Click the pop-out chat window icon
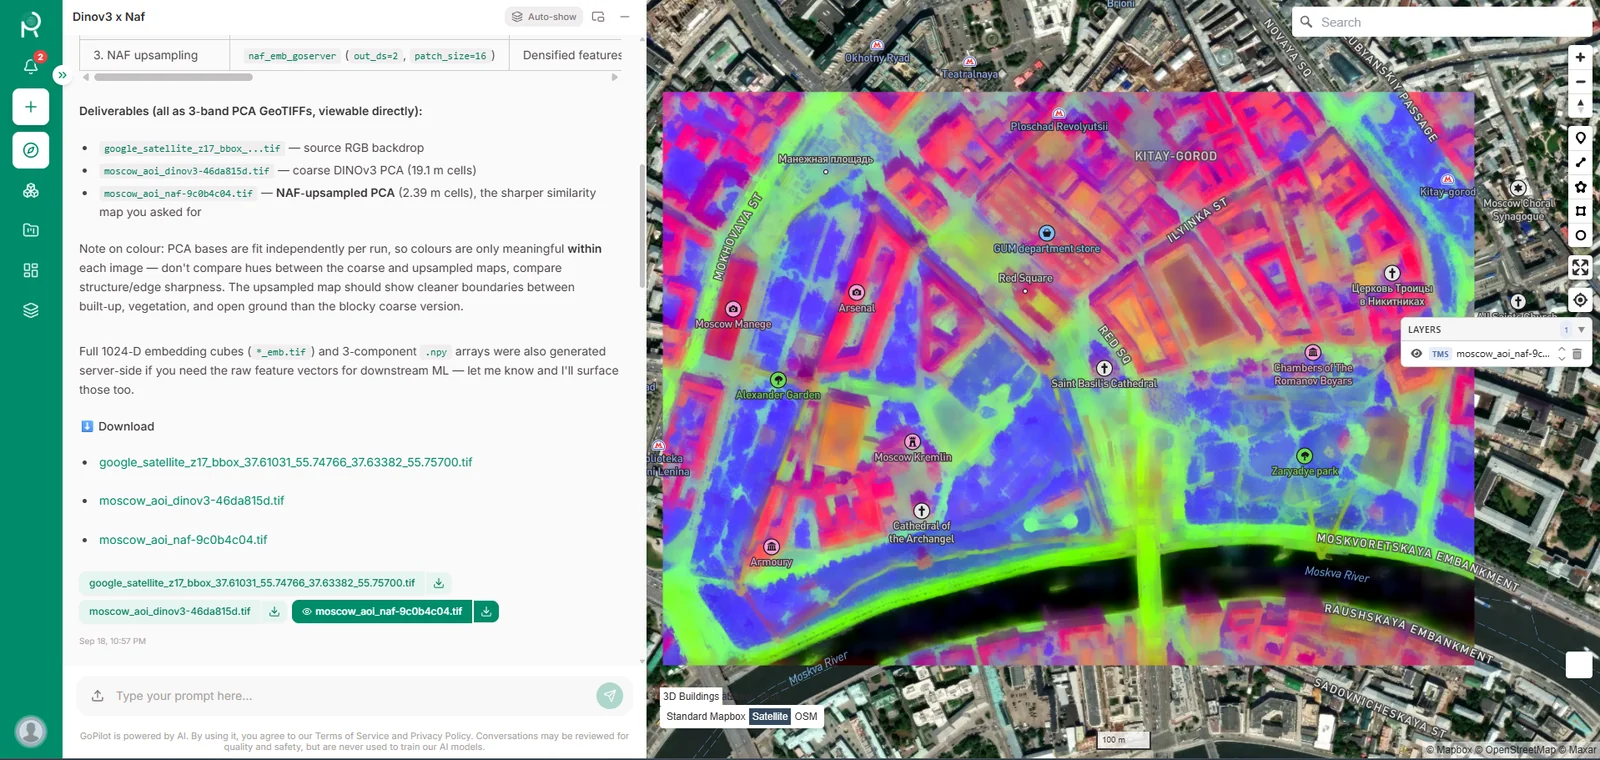Screen dimensions: 1600x760 click(598, 17)
